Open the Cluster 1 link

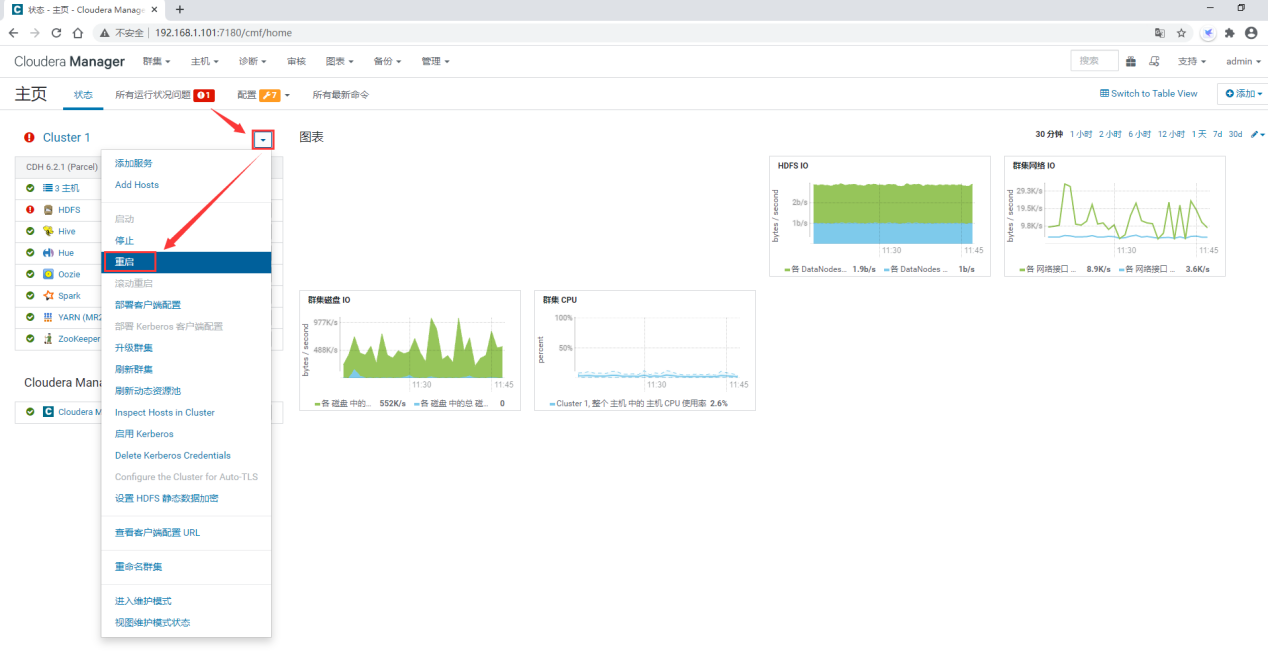point(66,138)
